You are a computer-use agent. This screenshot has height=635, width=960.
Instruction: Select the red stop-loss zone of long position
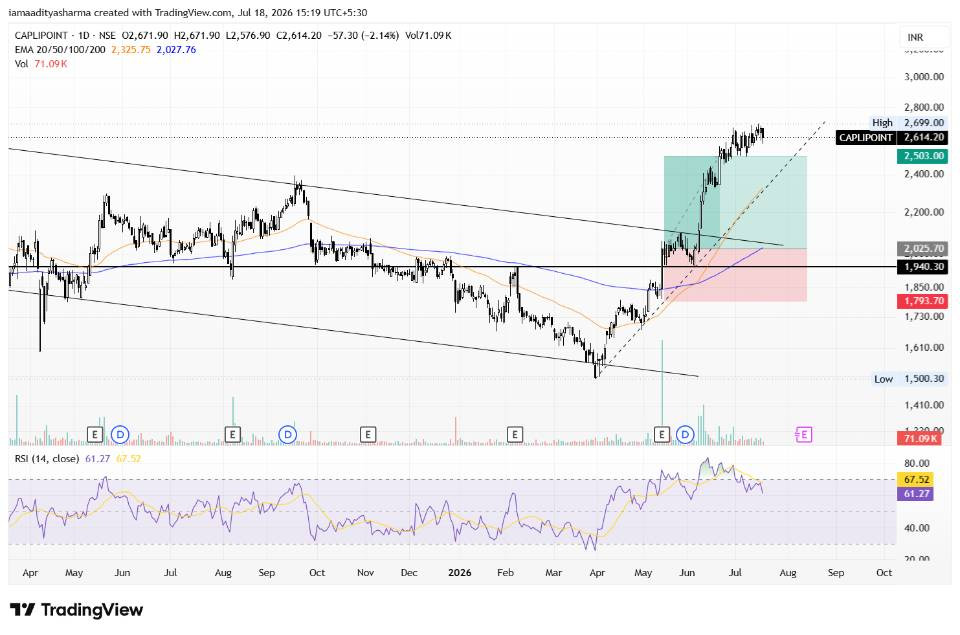coord(735,275)
